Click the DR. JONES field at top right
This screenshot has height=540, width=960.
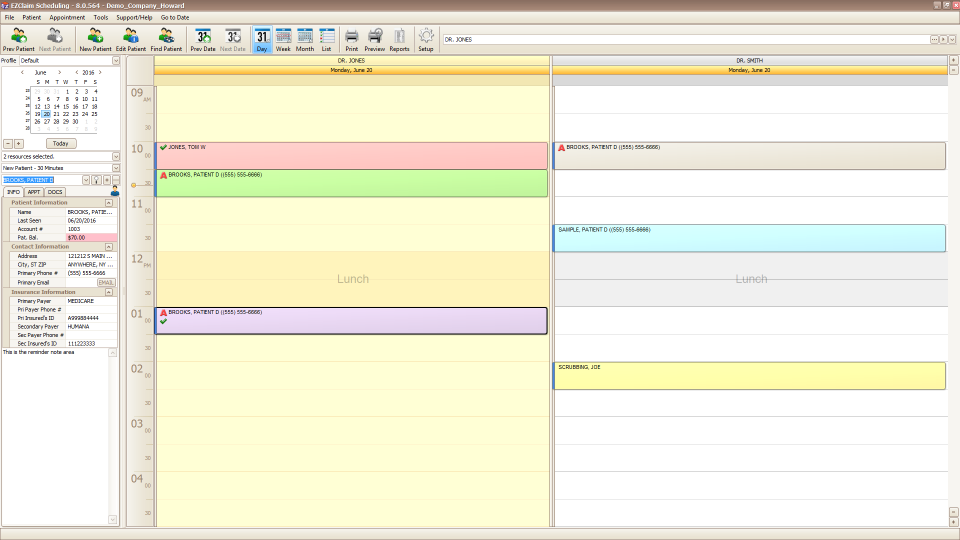[686, 39]
